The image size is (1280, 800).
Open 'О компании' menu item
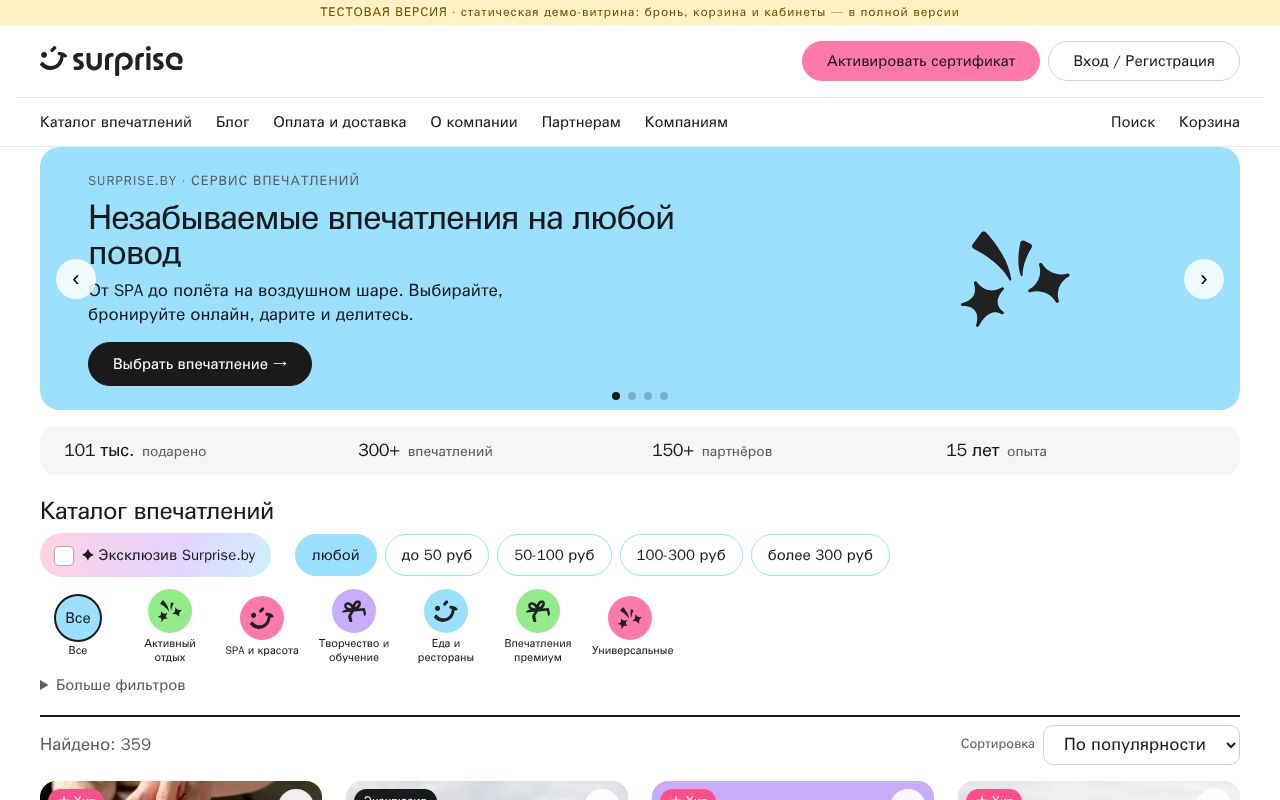point(474,122)
